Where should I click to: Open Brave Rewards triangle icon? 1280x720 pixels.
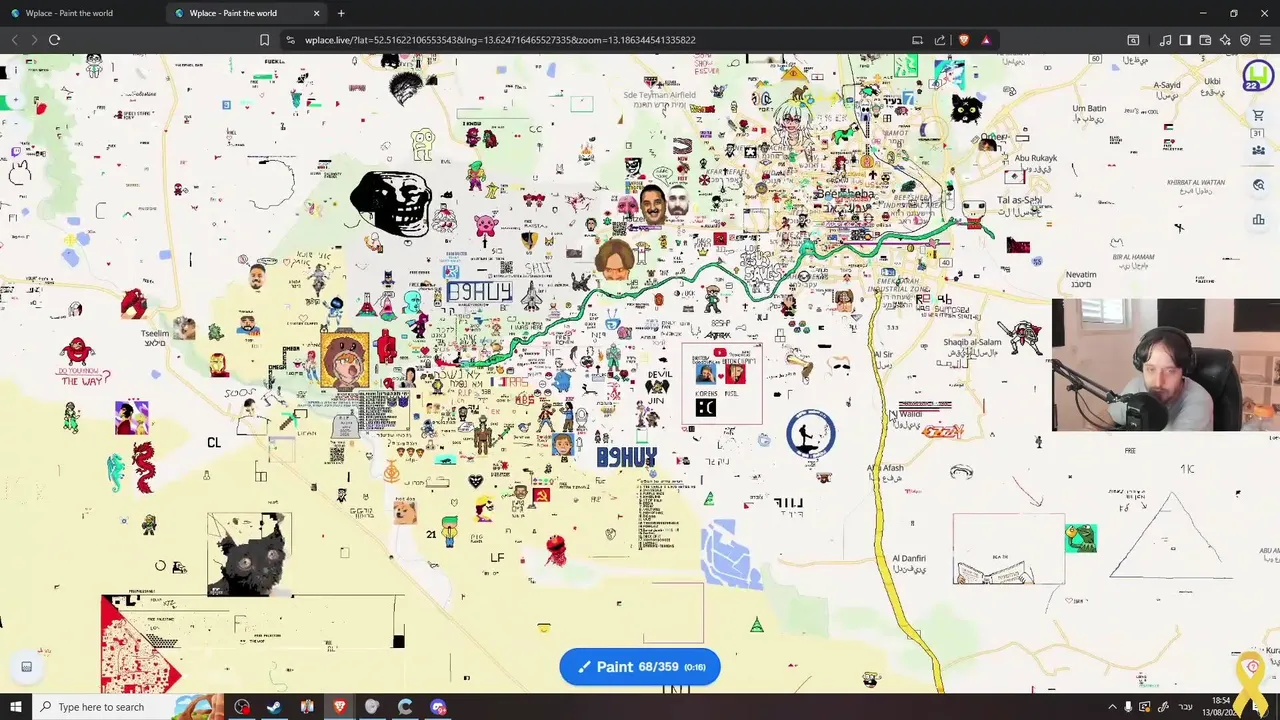pyautogui.click(x=986, y=40)
